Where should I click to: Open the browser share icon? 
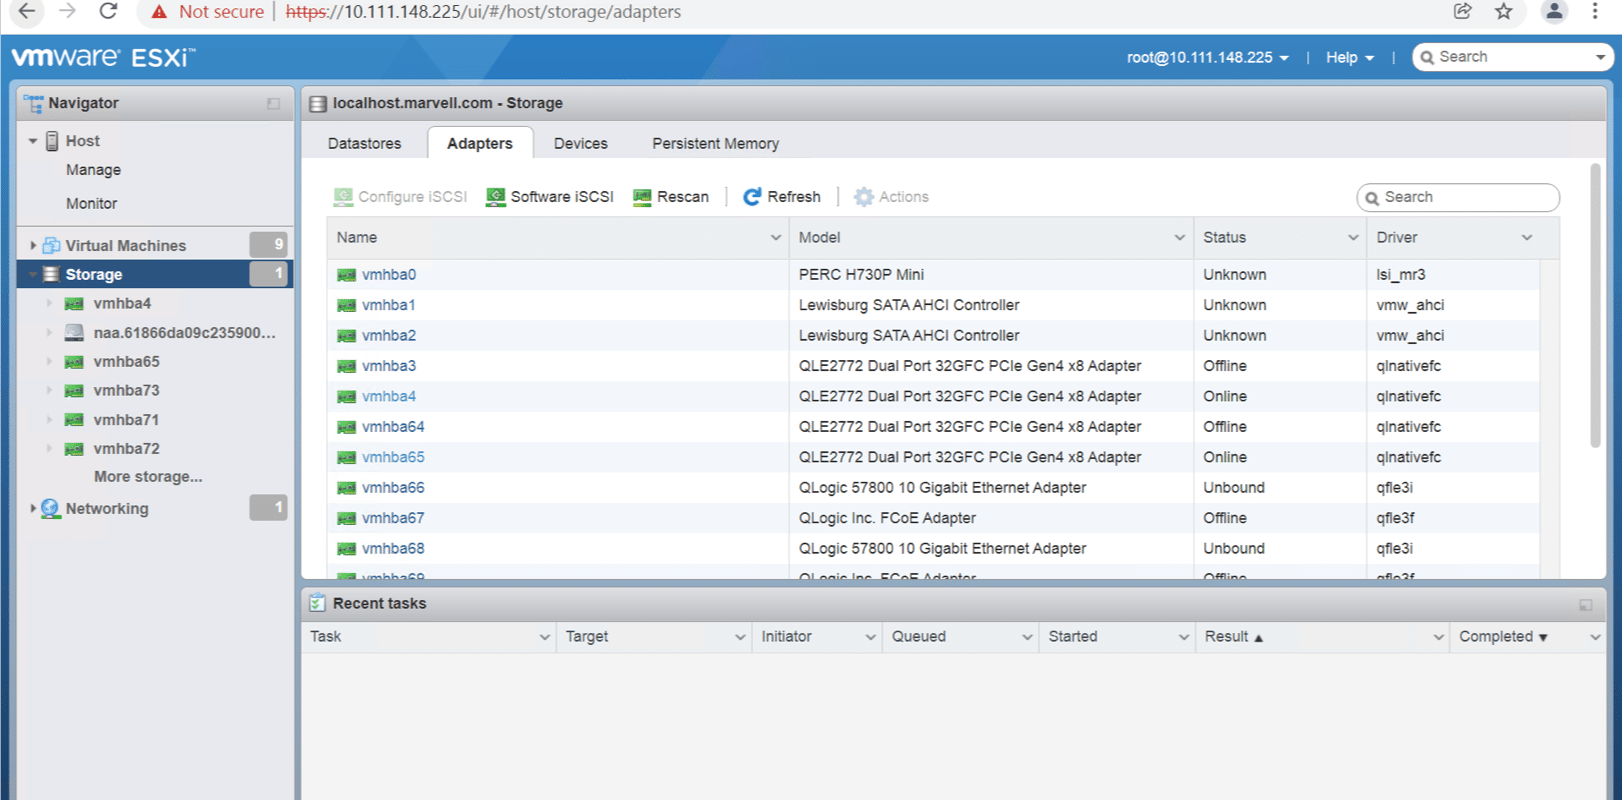[1462, 11]
